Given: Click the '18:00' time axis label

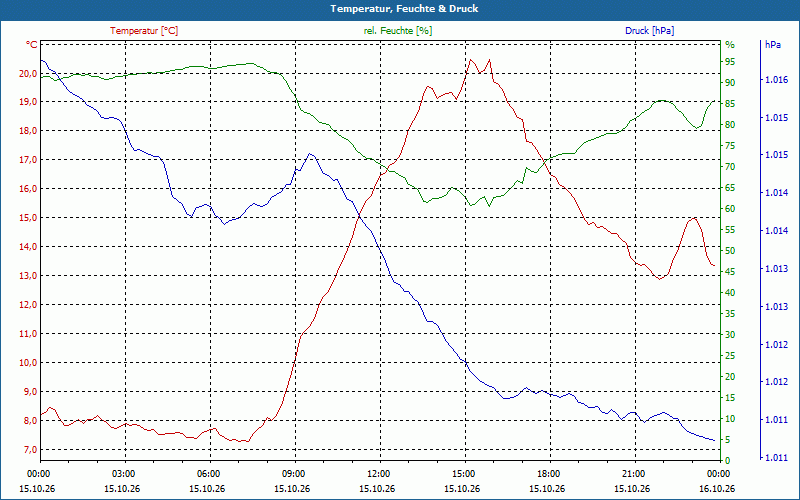Looking at the screenshot, I should click(548, 474).
